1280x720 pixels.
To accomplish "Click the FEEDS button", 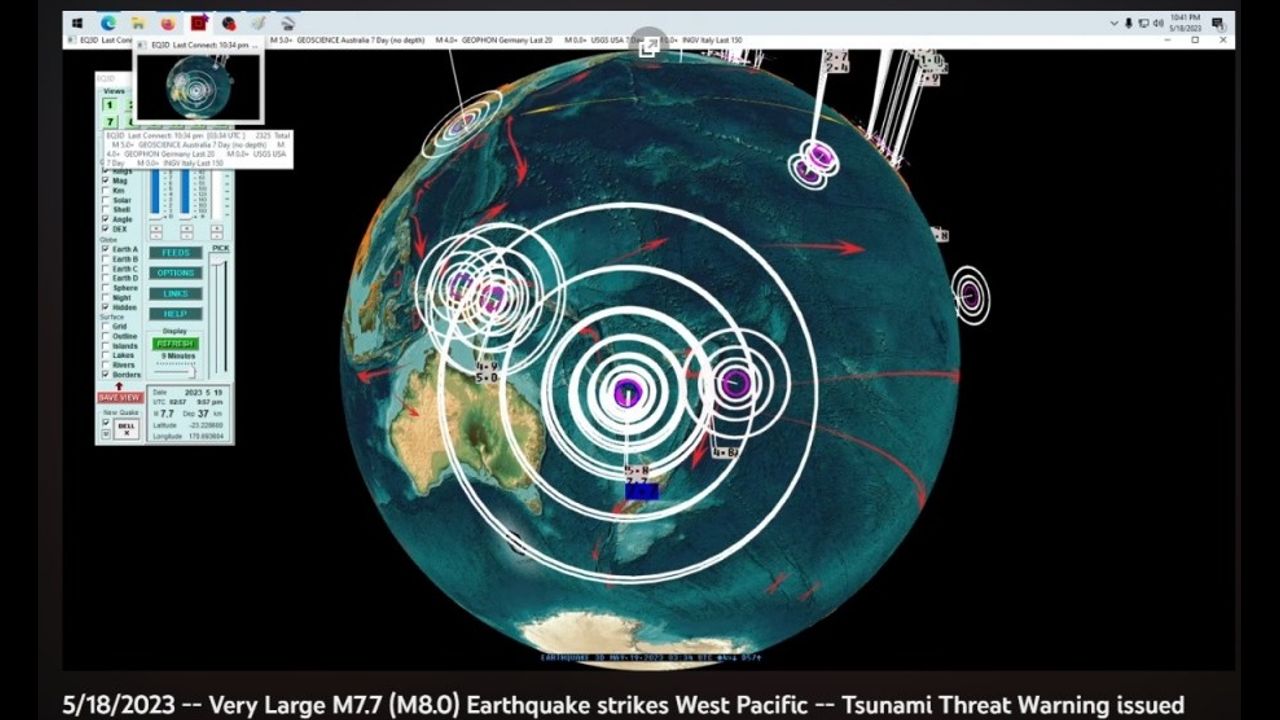I will click(x=176, y=253).
